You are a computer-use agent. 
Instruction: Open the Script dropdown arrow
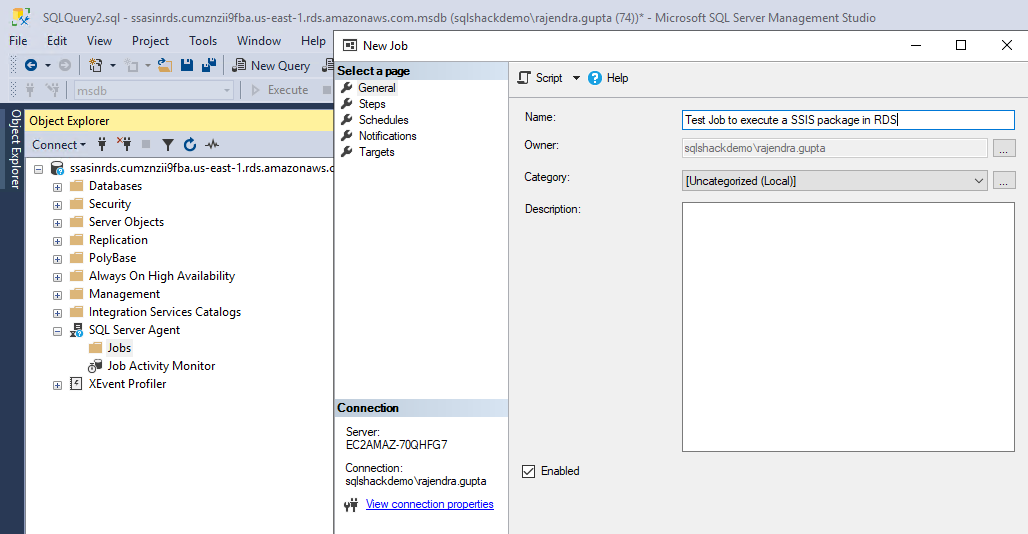576,78
